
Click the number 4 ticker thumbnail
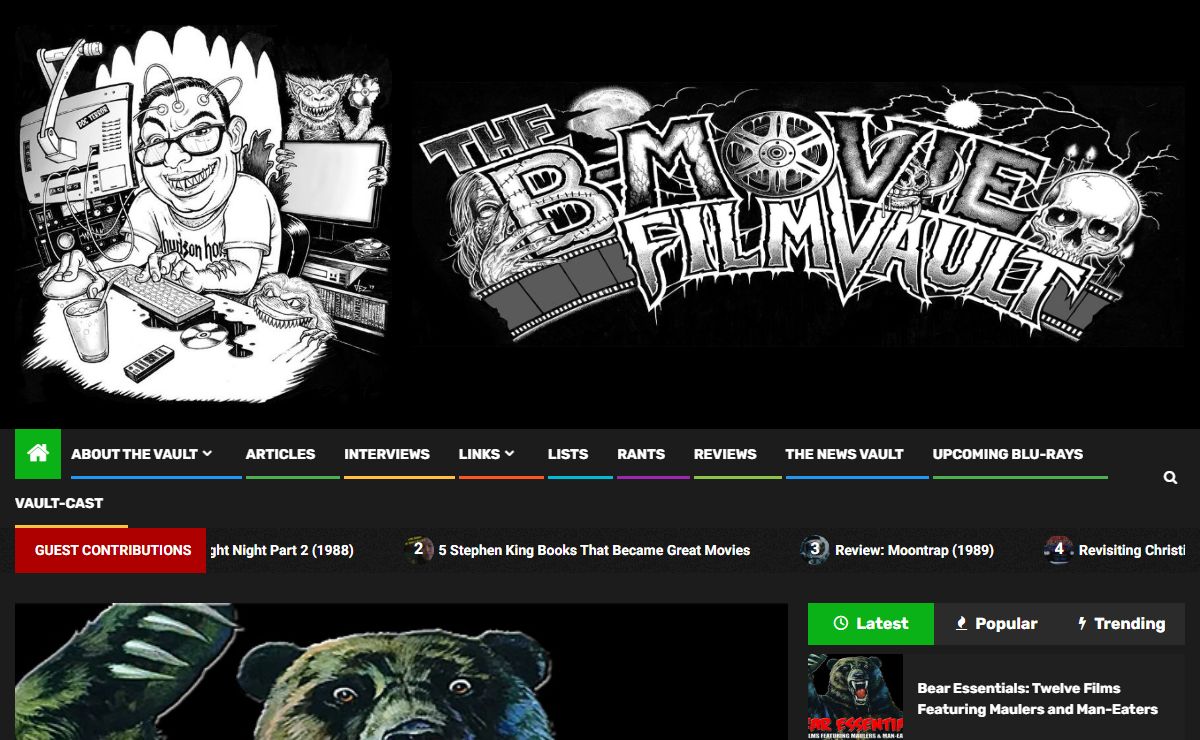[1058, 549]
